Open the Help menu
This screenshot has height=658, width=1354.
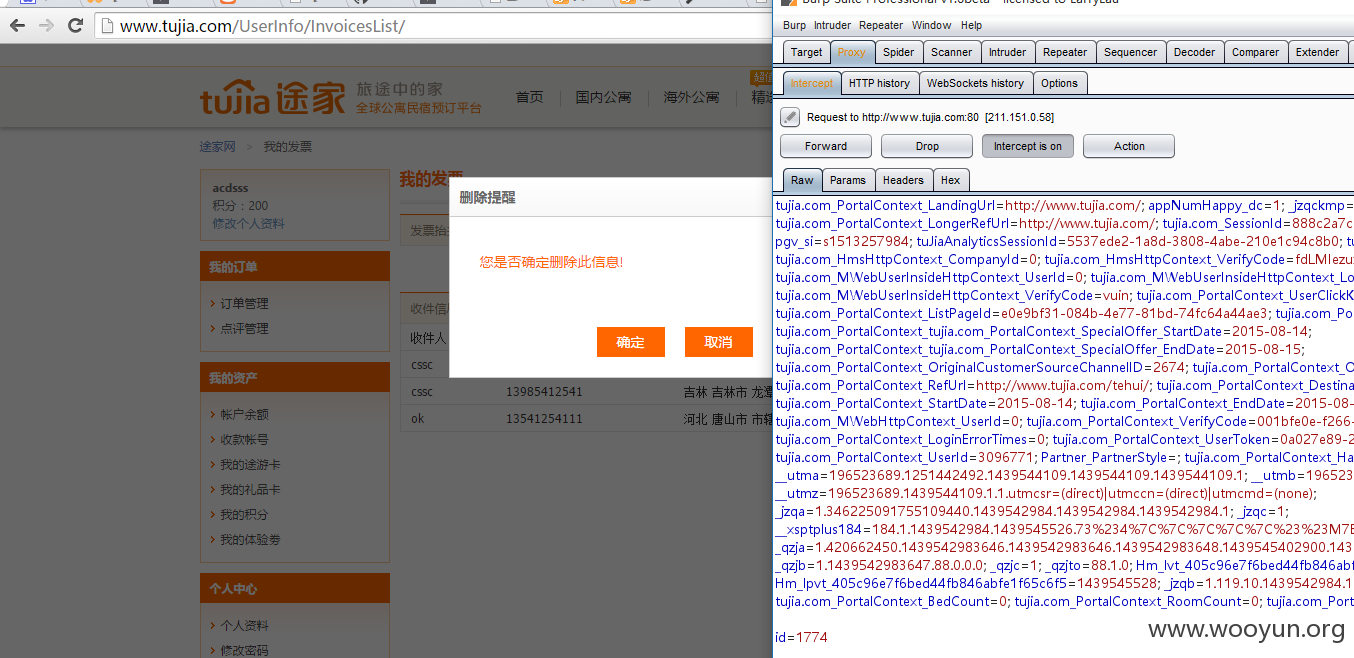coord(971,25)
